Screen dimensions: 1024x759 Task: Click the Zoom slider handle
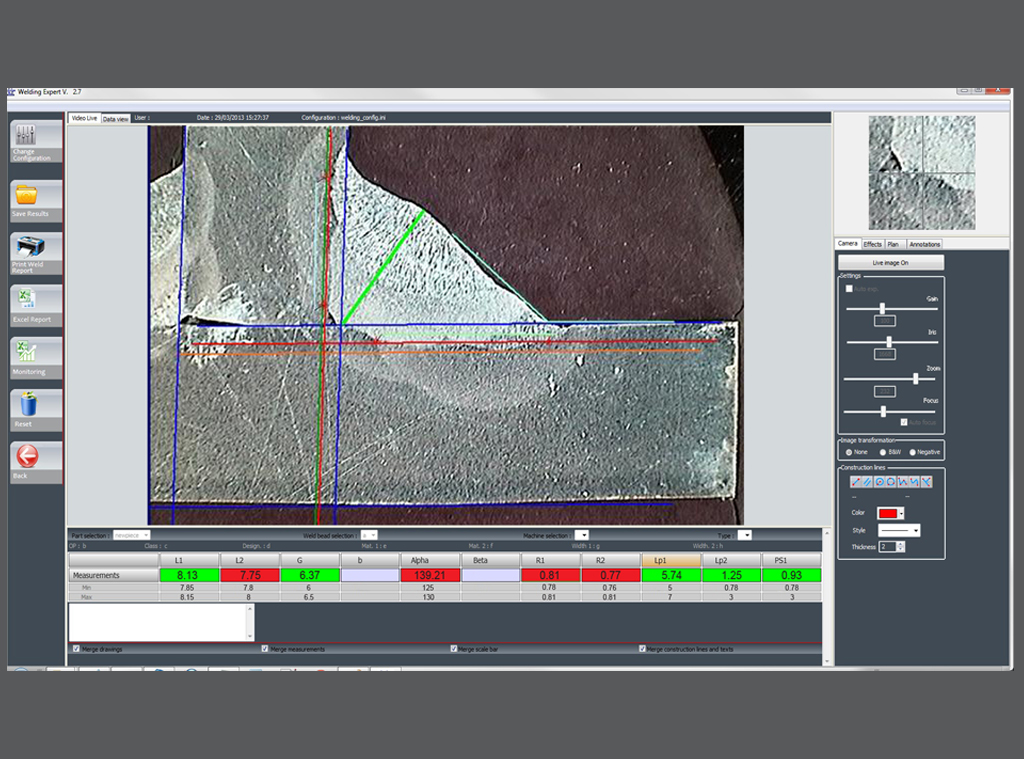tap(916, 379)
